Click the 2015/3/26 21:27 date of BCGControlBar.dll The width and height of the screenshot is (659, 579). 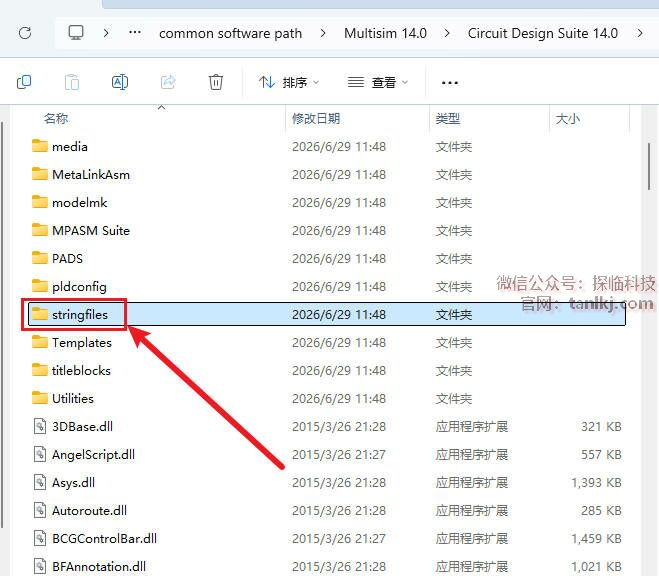point(339,539)
